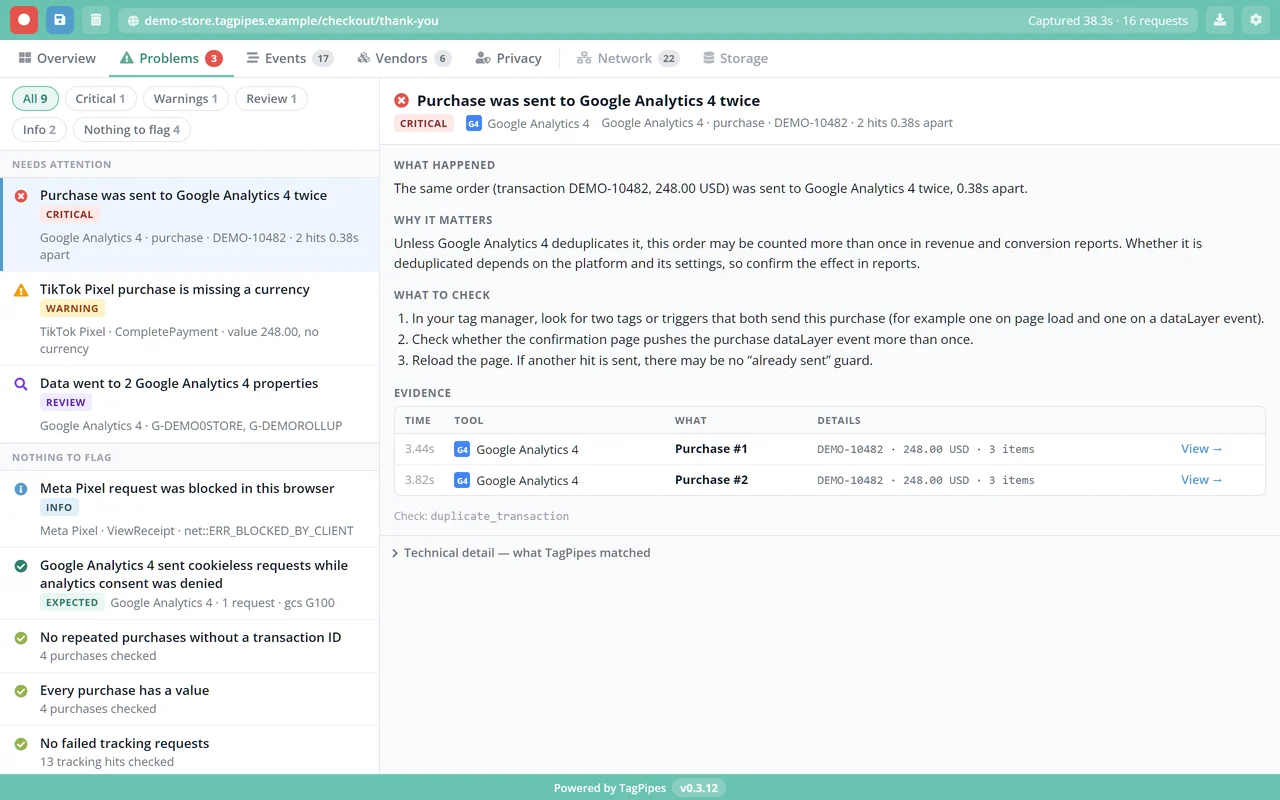The height and width of the screenshot is (800, 1280).
Task: Click the URL field demo-store.tagpipes.example
Action: (x=658, y=21)
